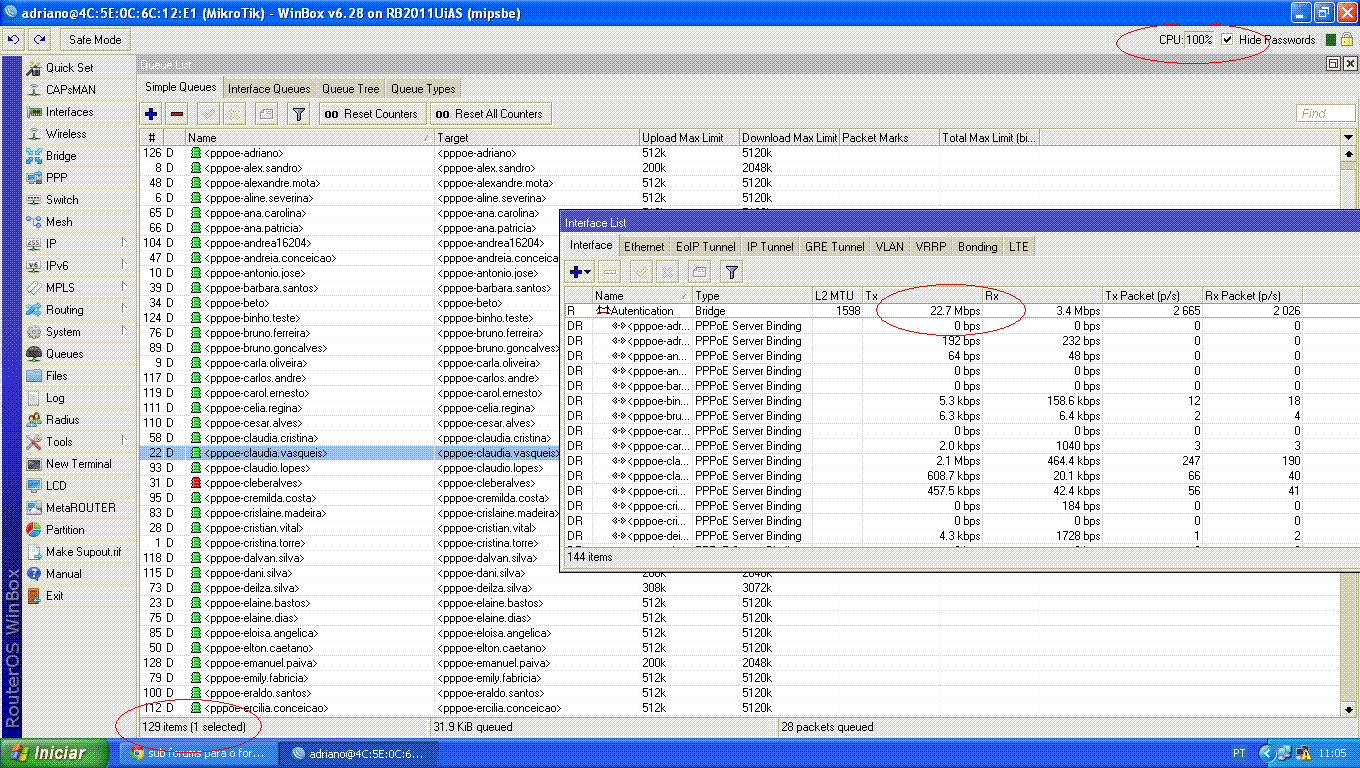Click the blue plus add button in Queue List
Image resolution: width=1360 pixels, height=768 pixels.
coord(151,114)
